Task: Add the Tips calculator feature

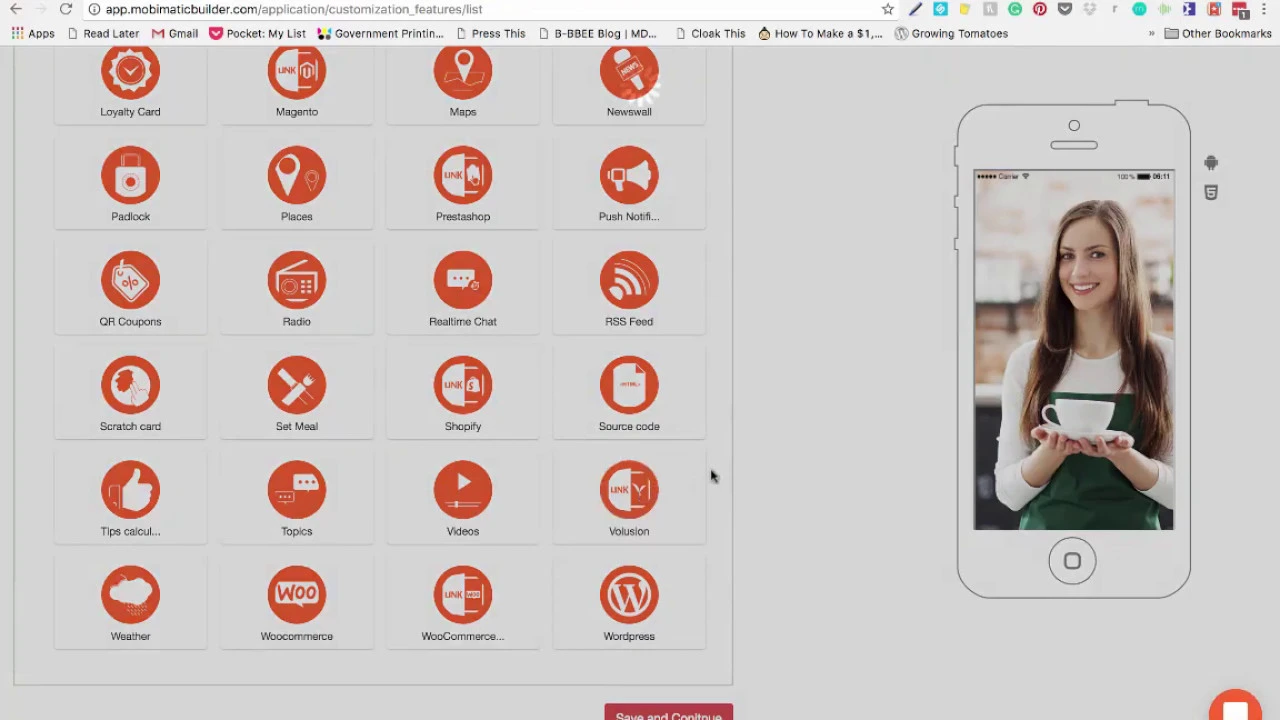Action: click(130, 499)
